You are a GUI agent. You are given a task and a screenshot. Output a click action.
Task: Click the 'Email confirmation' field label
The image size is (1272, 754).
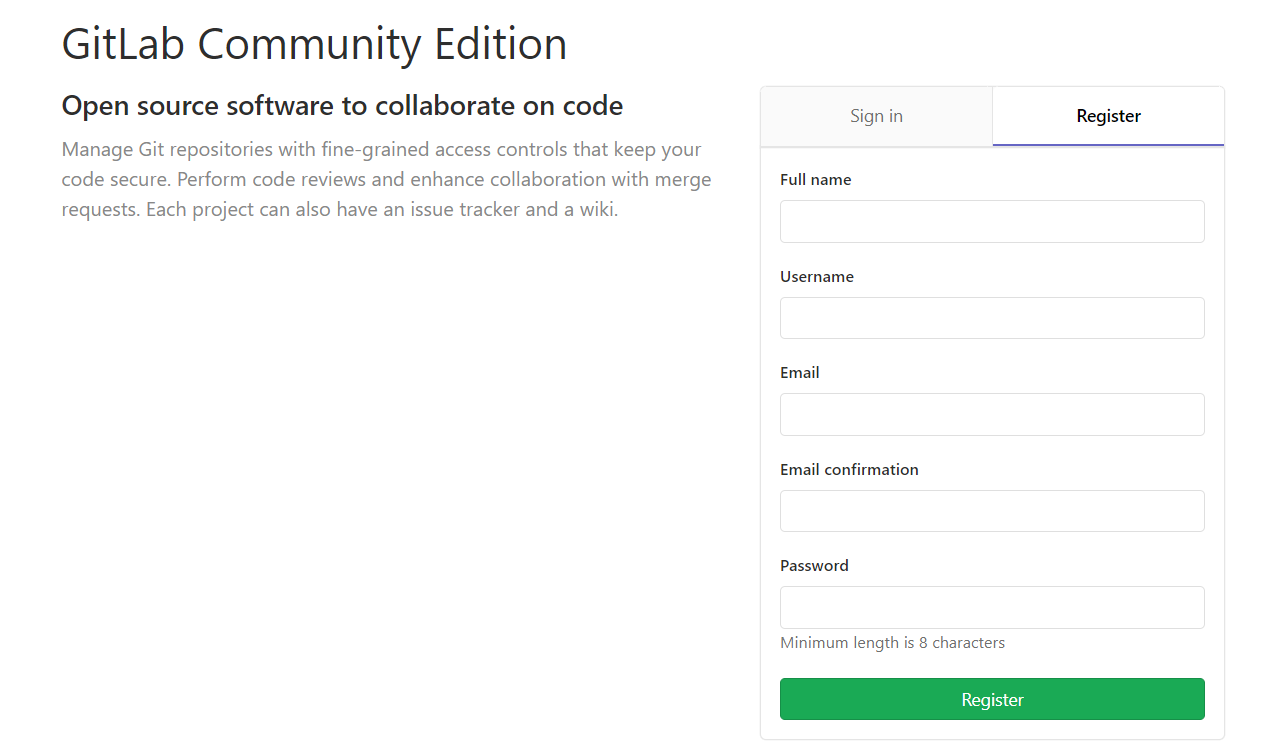tap(849, 470)
